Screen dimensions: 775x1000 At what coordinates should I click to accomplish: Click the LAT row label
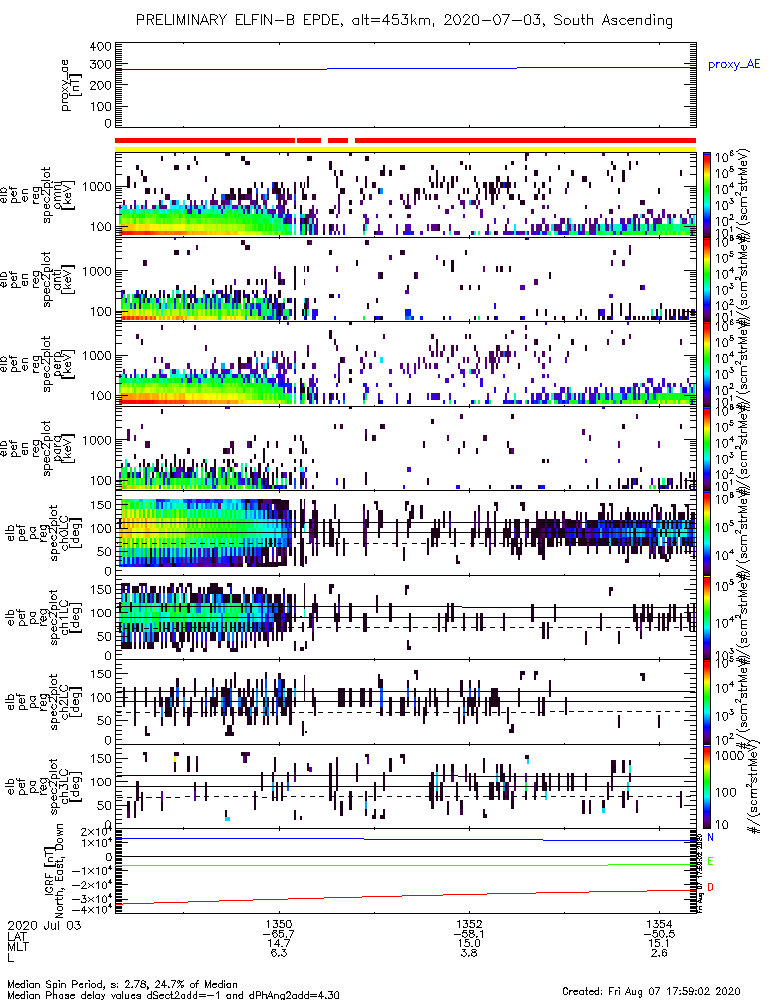coord(17,936)
